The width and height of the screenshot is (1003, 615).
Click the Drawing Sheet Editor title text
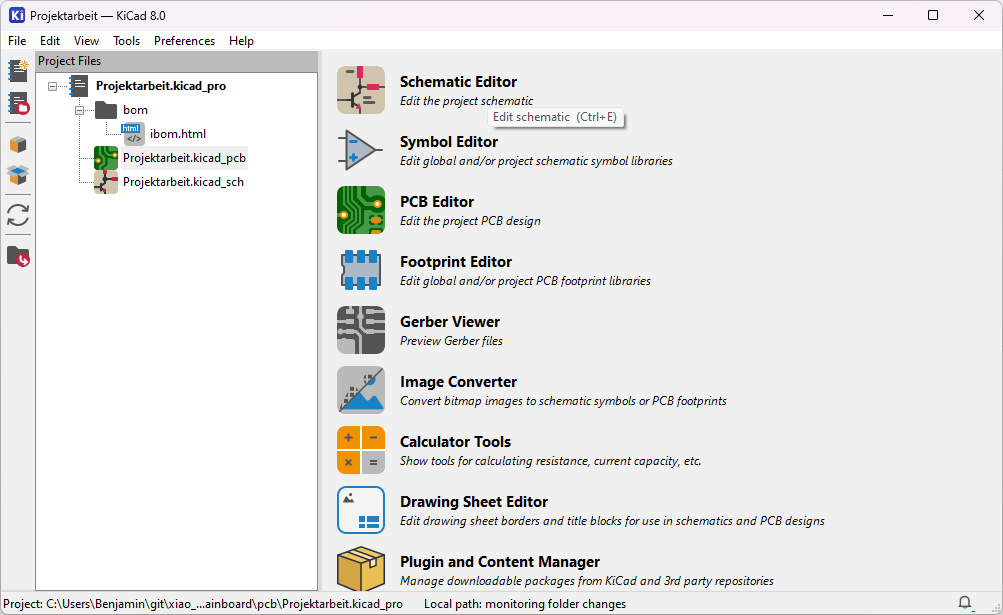coord(473,502)
